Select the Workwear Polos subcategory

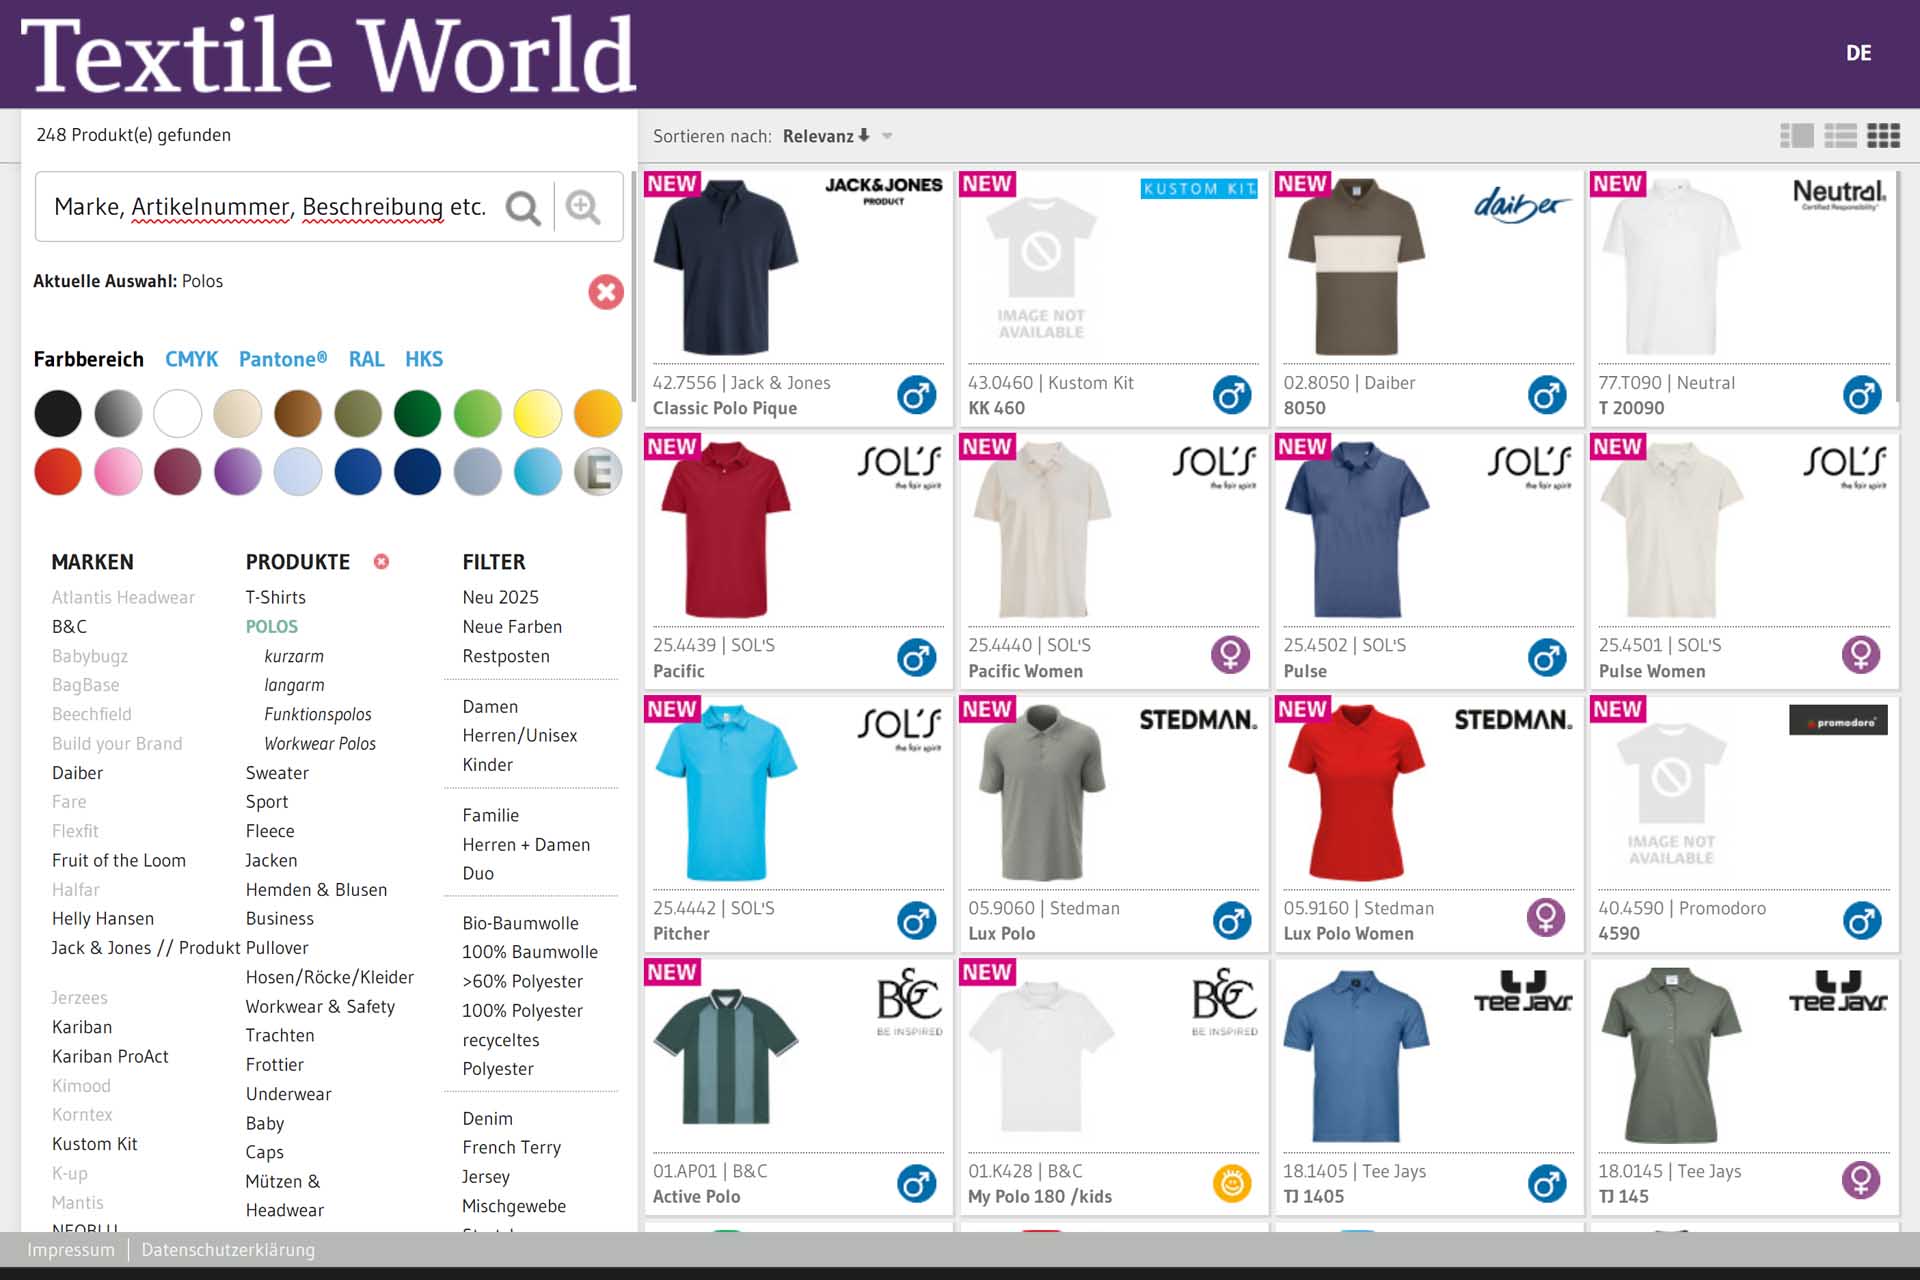click(x=320, y=743)
